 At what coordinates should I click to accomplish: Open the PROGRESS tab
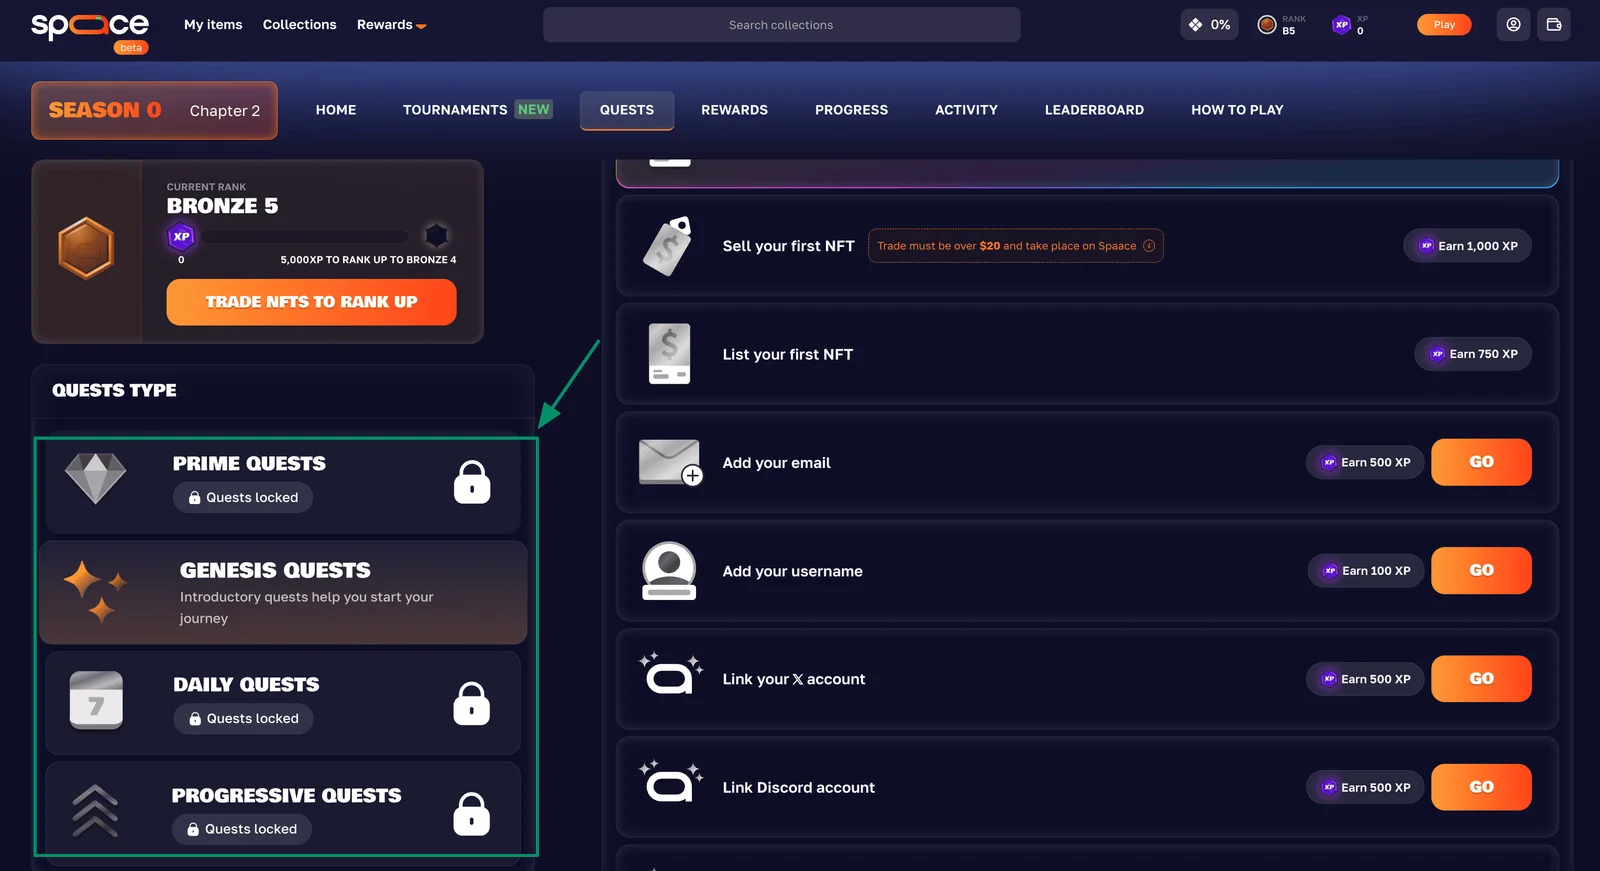coord(851,110)
